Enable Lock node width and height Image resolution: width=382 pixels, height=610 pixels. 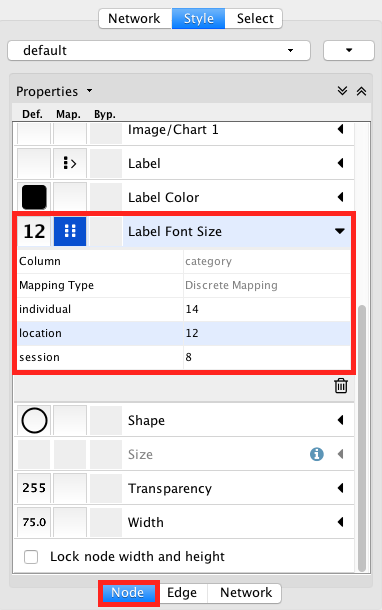tap(31, 557)
